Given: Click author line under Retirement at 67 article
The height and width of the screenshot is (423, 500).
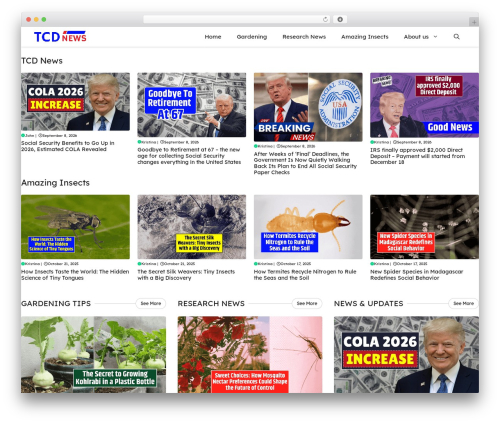Looking at the screenshot, I should click(168, 142).
